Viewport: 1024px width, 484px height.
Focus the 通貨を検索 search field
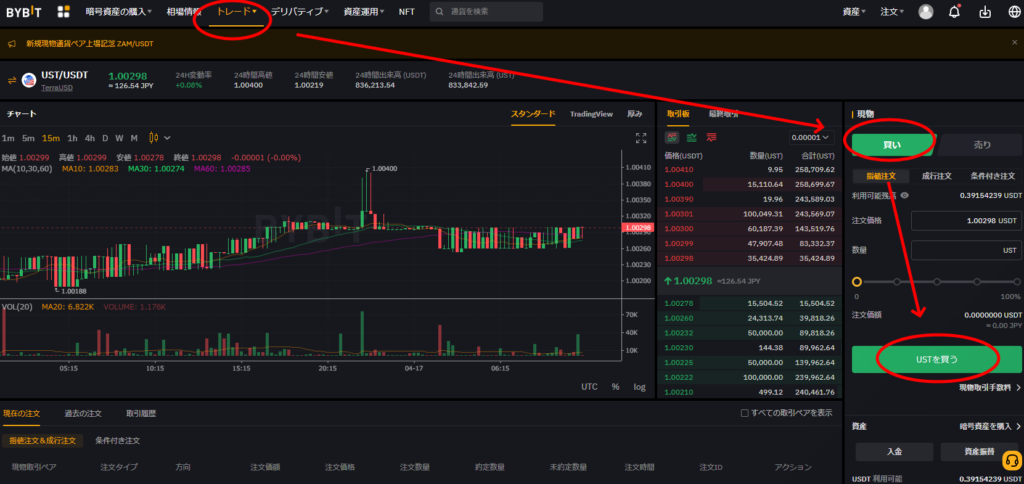tap(486, 12)
